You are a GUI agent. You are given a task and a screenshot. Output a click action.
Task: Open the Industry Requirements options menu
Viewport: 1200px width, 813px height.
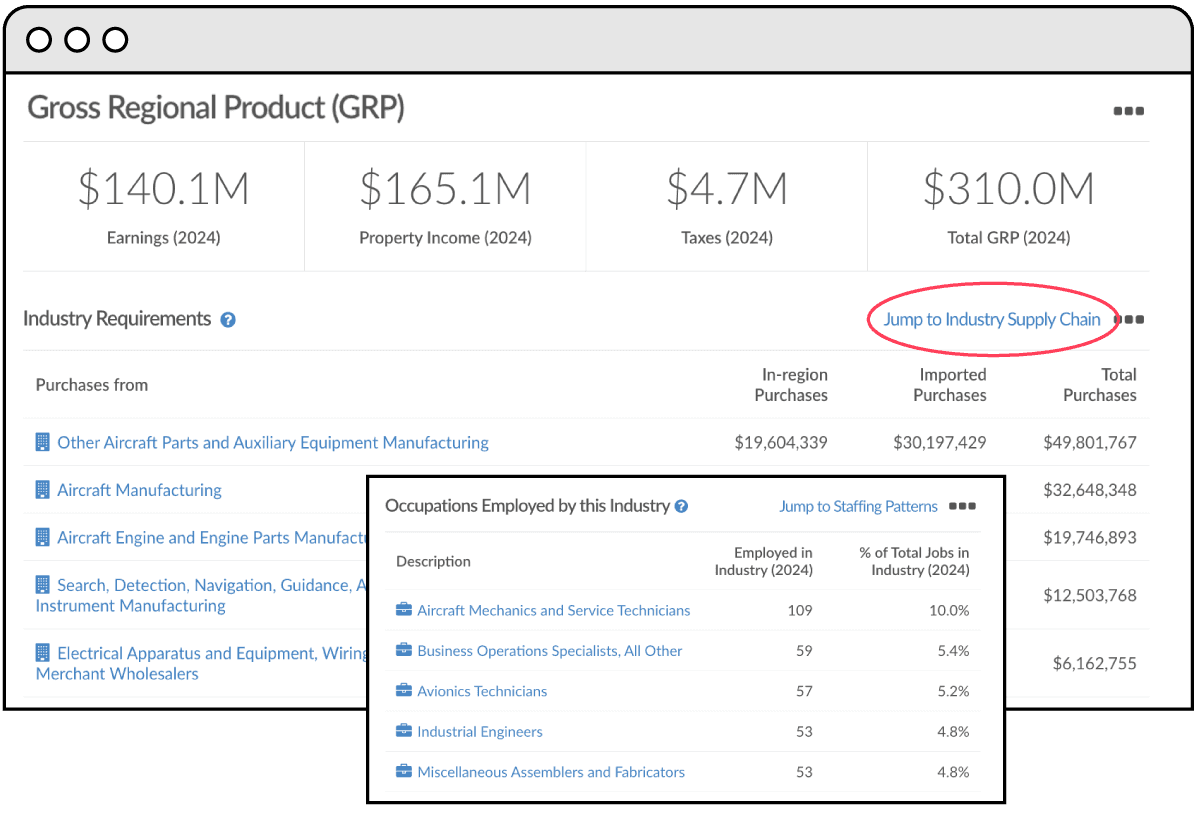click(x=1130, y=320)
